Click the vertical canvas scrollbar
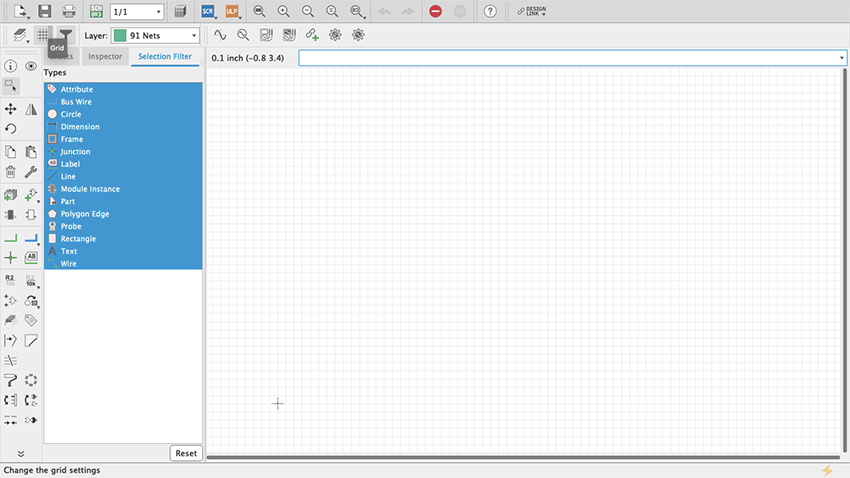Image resolution: width=850 pixels, height=478 pixels. pyautogui.click(x=845, y=260)
